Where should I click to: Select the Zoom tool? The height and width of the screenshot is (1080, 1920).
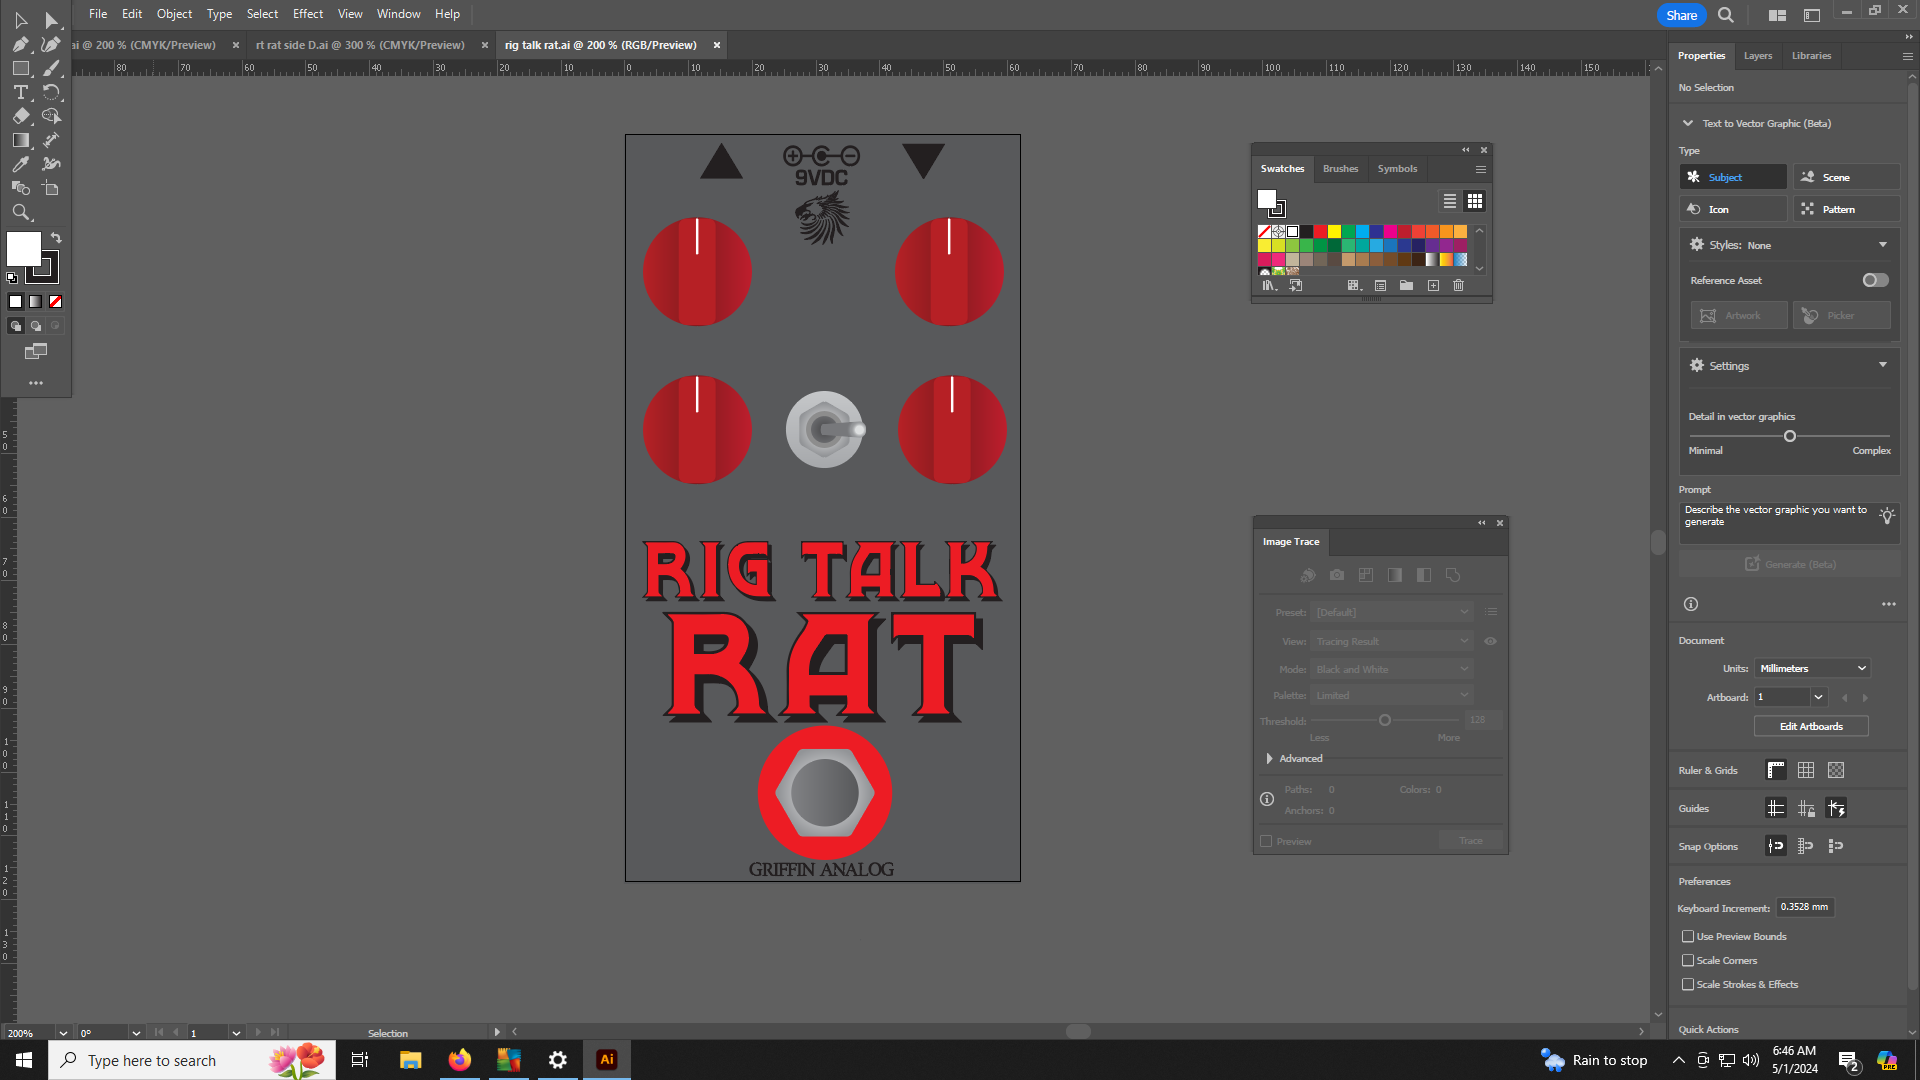click(20, 212)
